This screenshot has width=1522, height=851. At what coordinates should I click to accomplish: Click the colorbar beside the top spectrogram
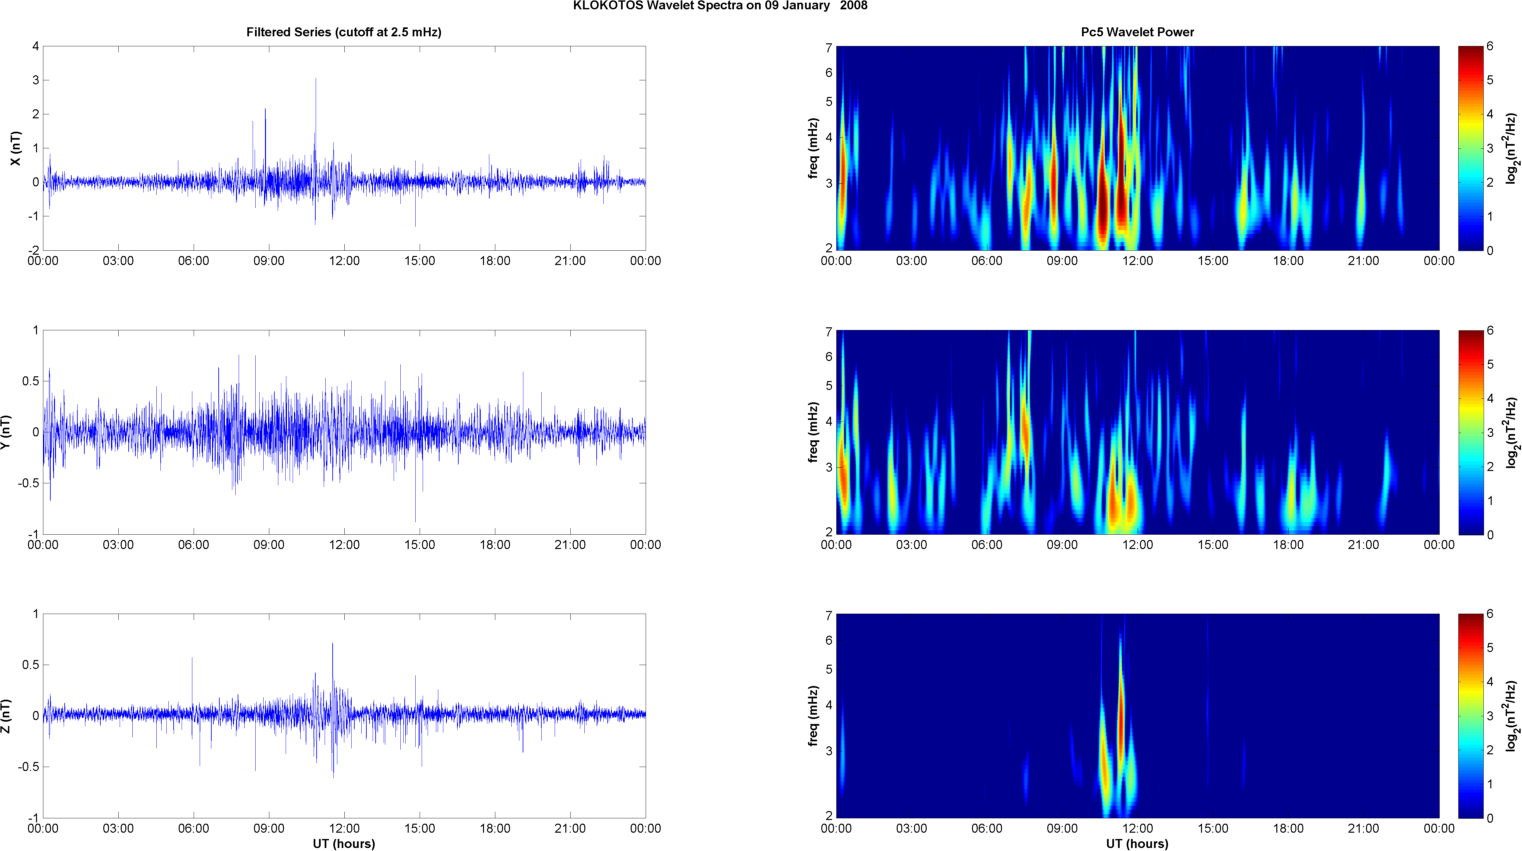[1470, 148]
